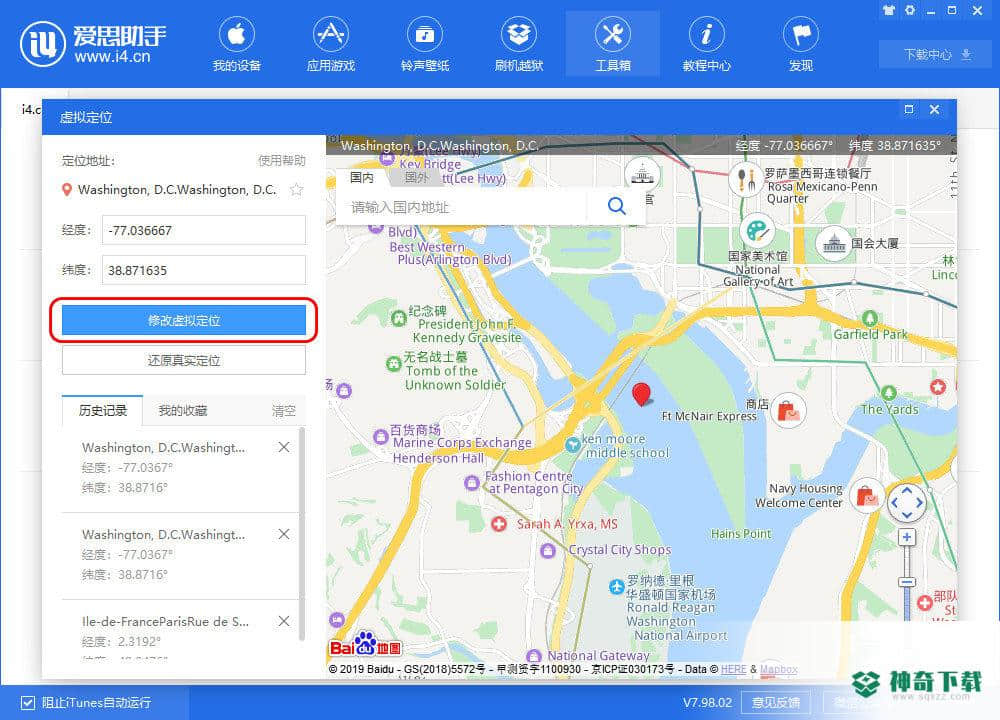Click the 纬度 latitude input field

pyautogui.click(x=203, y=270)
